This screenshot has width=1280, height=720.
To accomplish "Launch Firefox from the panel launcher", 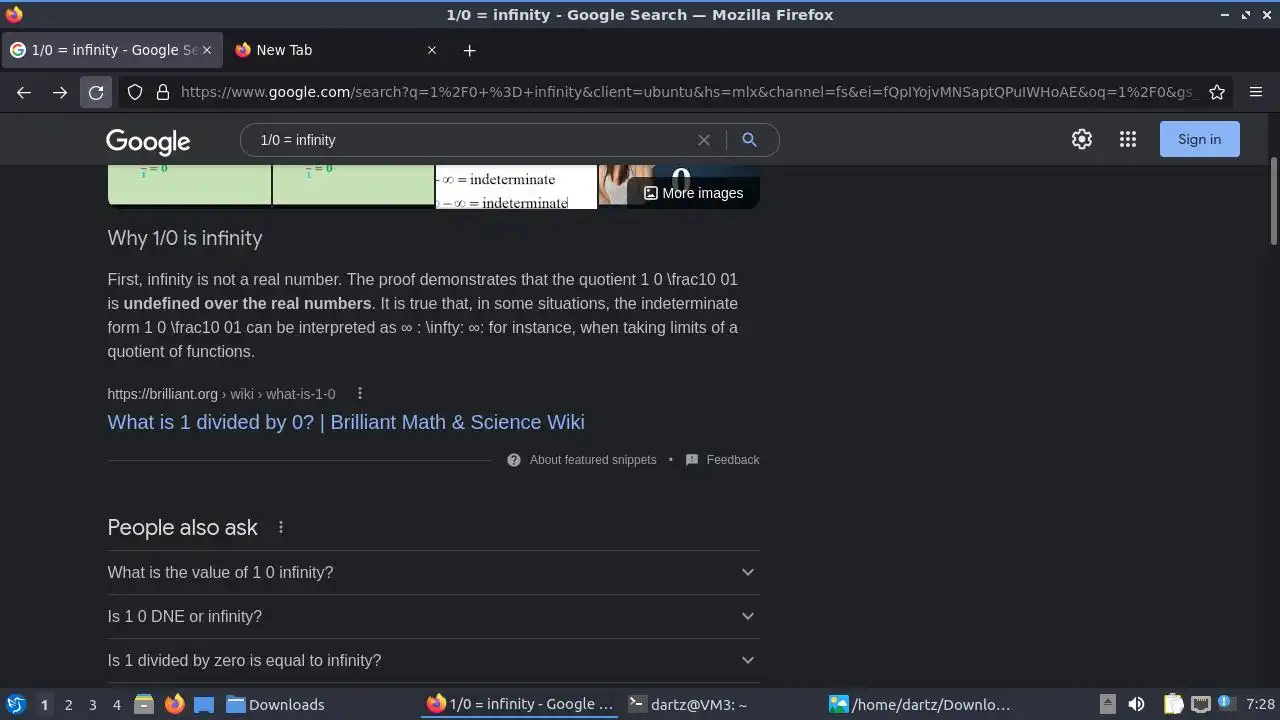I will pos(174,704).
